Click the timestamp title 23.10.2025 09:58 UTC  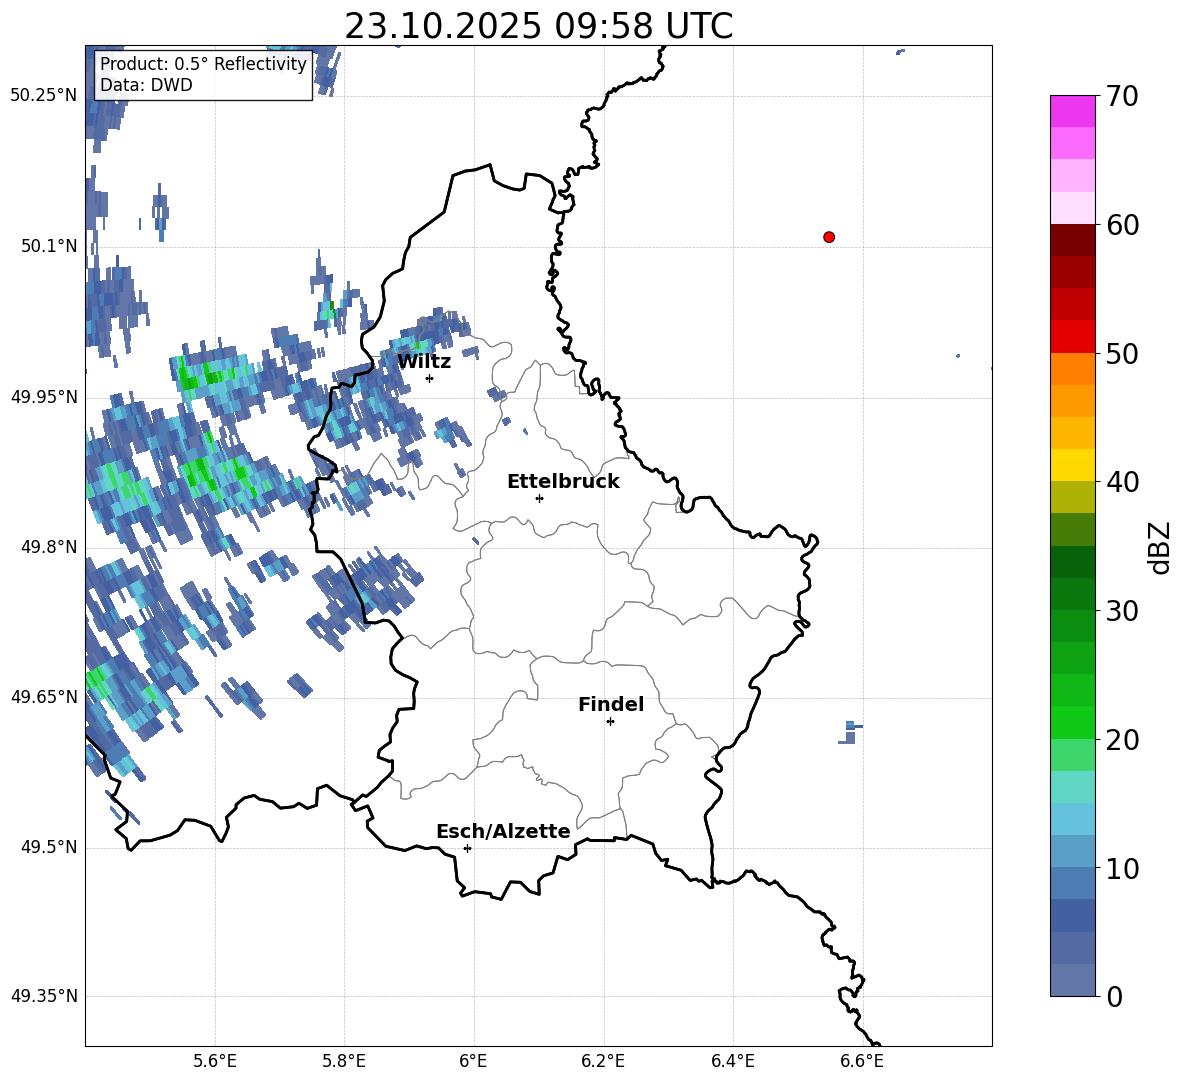point(539,26)
